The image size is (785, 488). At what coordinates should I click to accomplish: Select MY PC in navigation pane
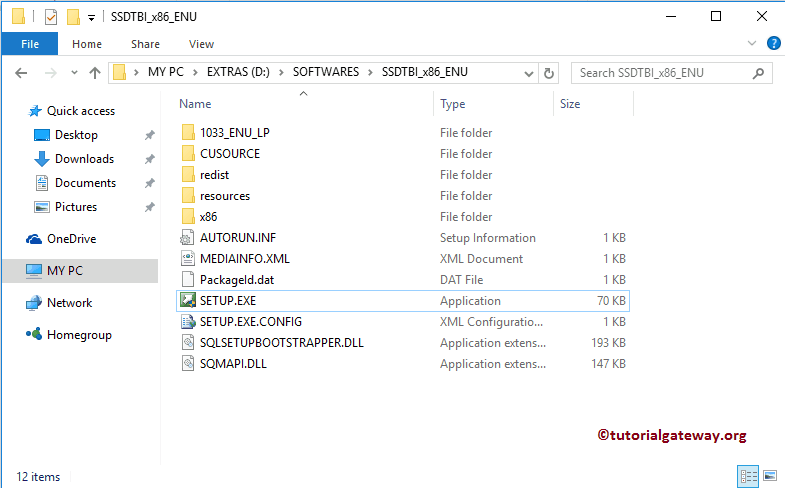click(80, 271)
